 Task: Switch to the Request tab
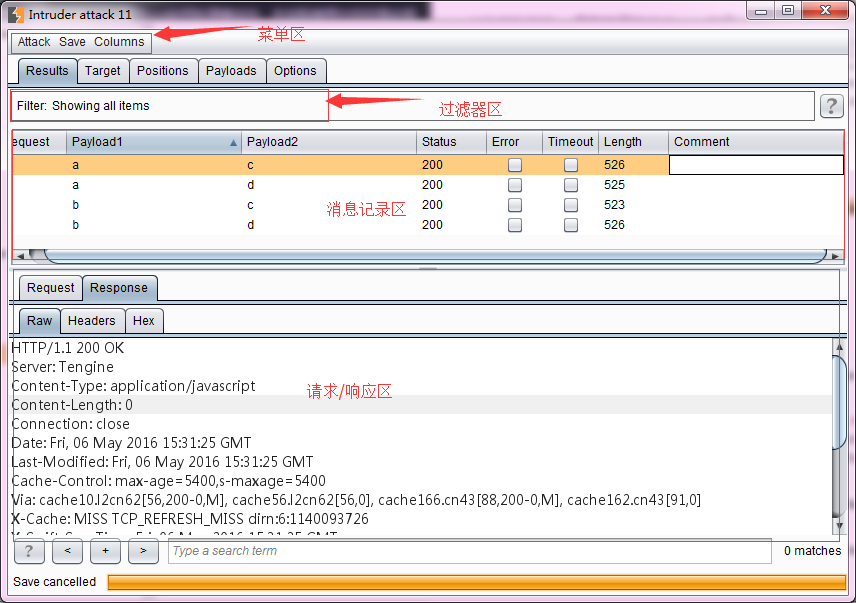51,288
